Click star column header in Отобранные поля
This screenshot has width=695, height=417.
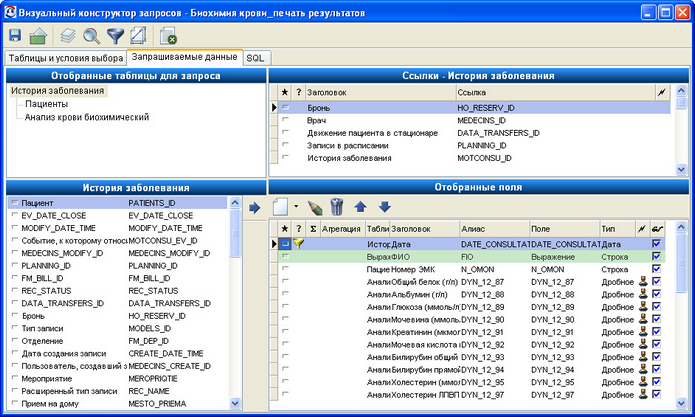(285, 229)
